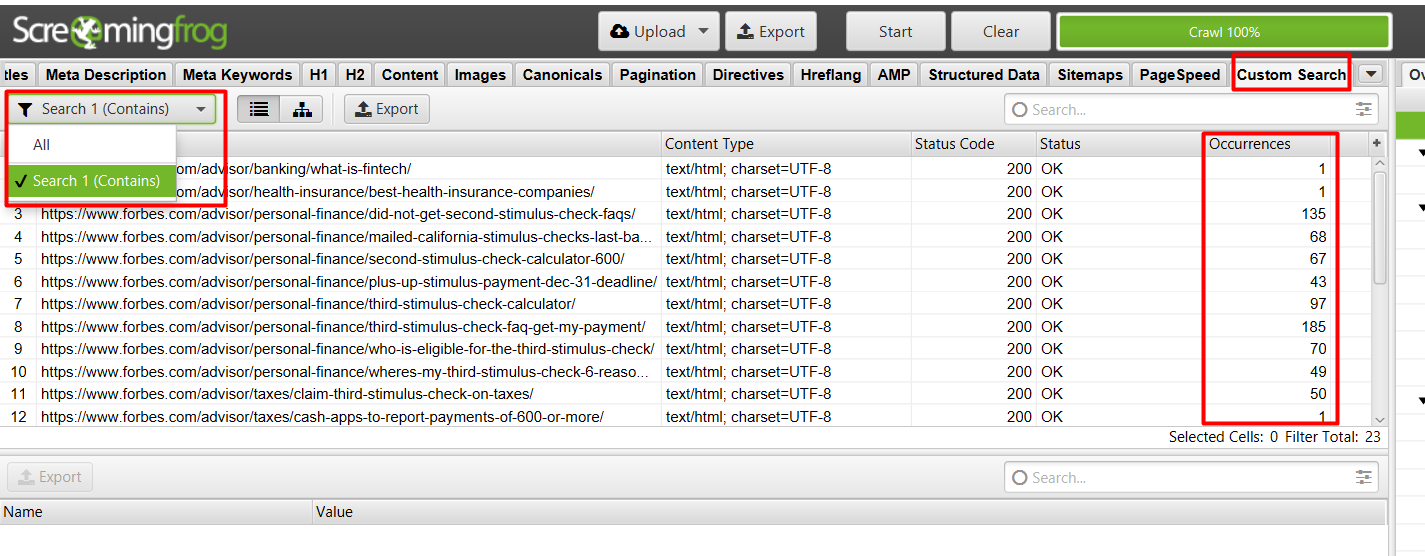Viewport: 1425px width, 556px height.
Task: Click the Filter Total: 23 status text
Action: click(x=1335, y=437)
